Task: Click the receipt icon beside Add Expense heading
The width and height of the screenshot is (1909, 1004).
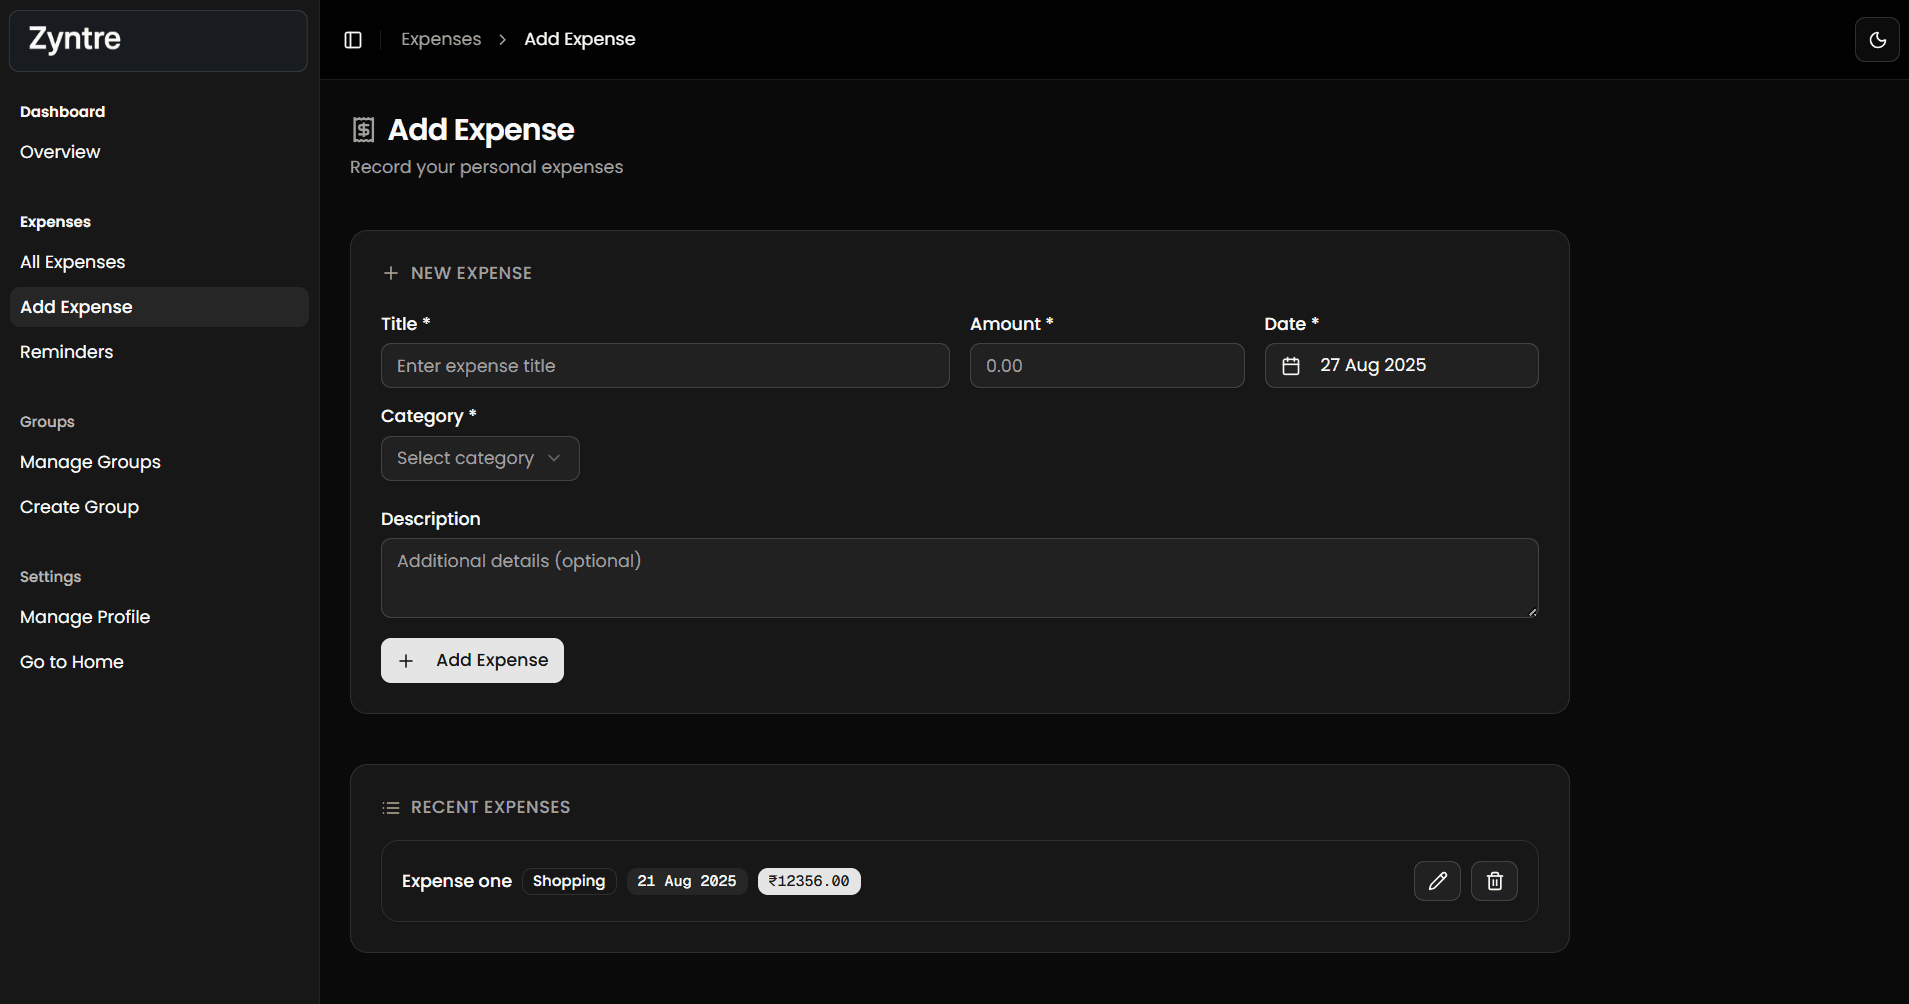Action: 364,130
